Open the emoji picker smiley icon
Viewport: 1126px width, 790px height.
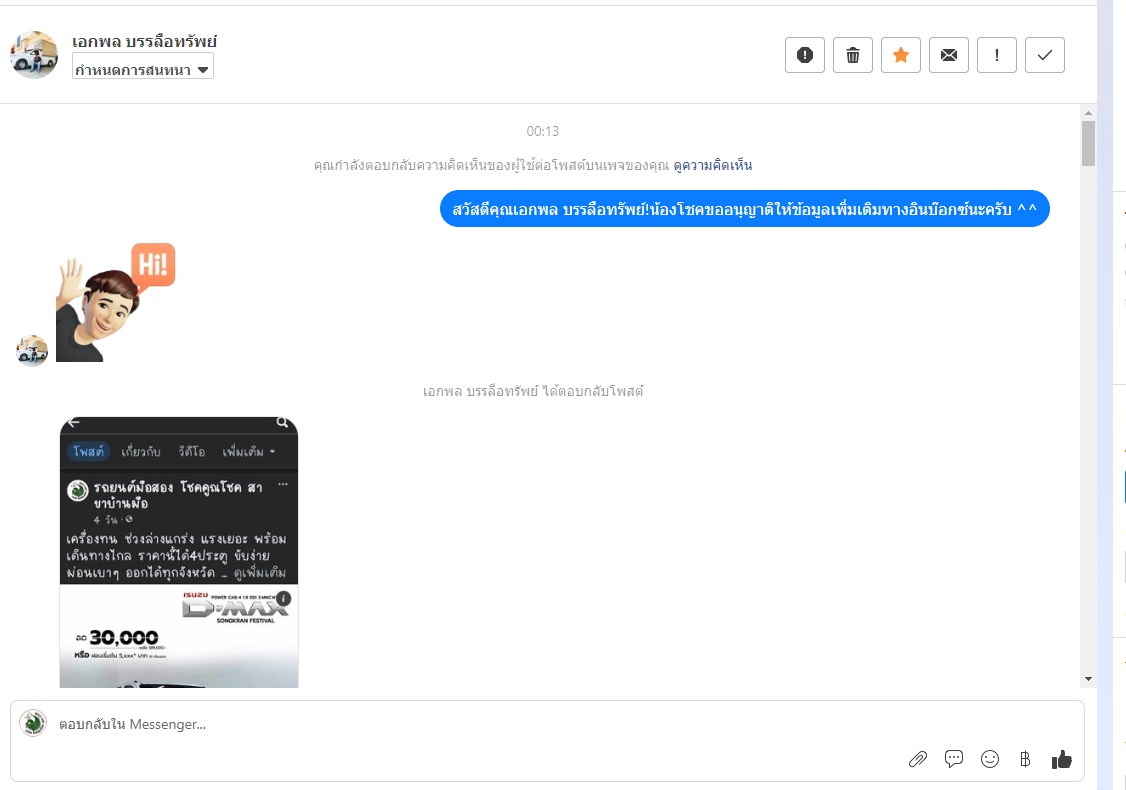point(990,759)
